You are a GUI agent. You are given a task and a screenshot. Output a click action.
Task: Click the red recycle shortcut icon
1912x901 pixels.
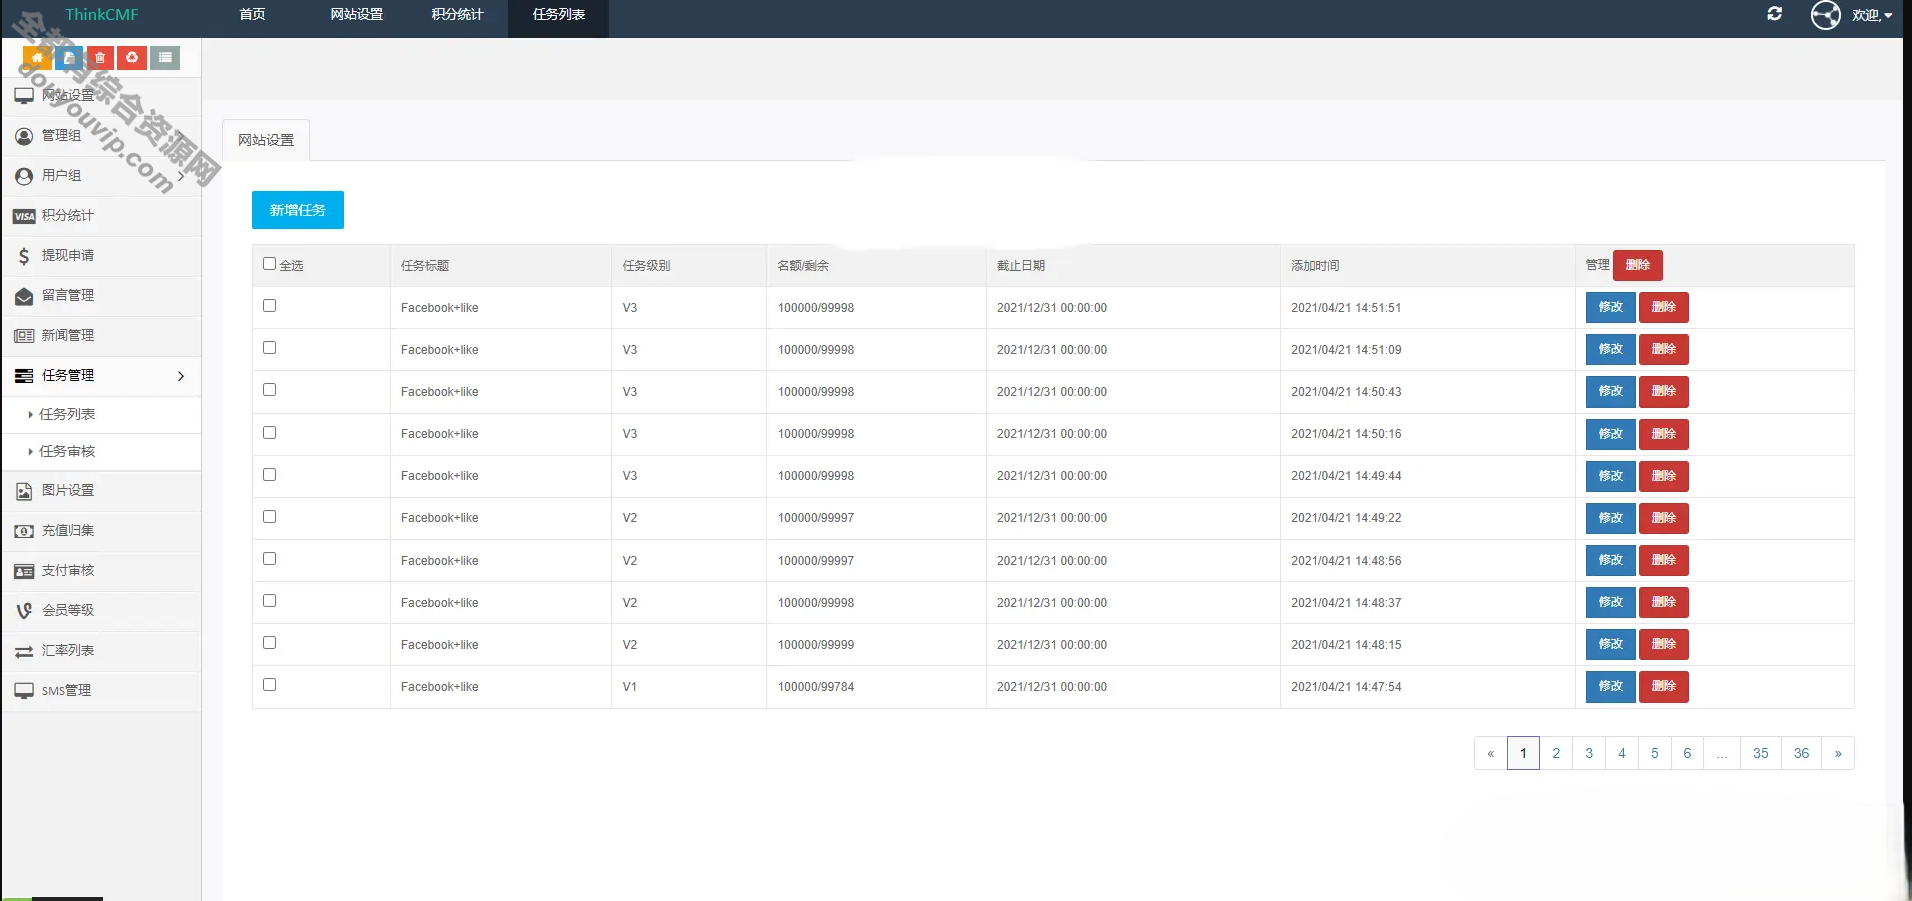(132, 58)
